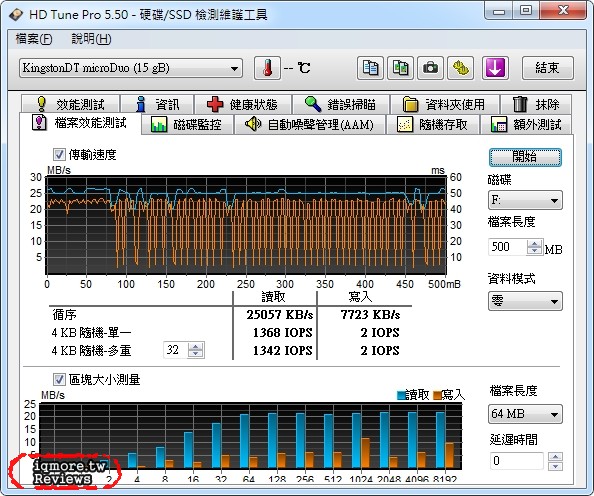This screenshot has height=496, width=594.
Task: Copy screenshot to clipboard icon
Action: click(x=400, y=68)
